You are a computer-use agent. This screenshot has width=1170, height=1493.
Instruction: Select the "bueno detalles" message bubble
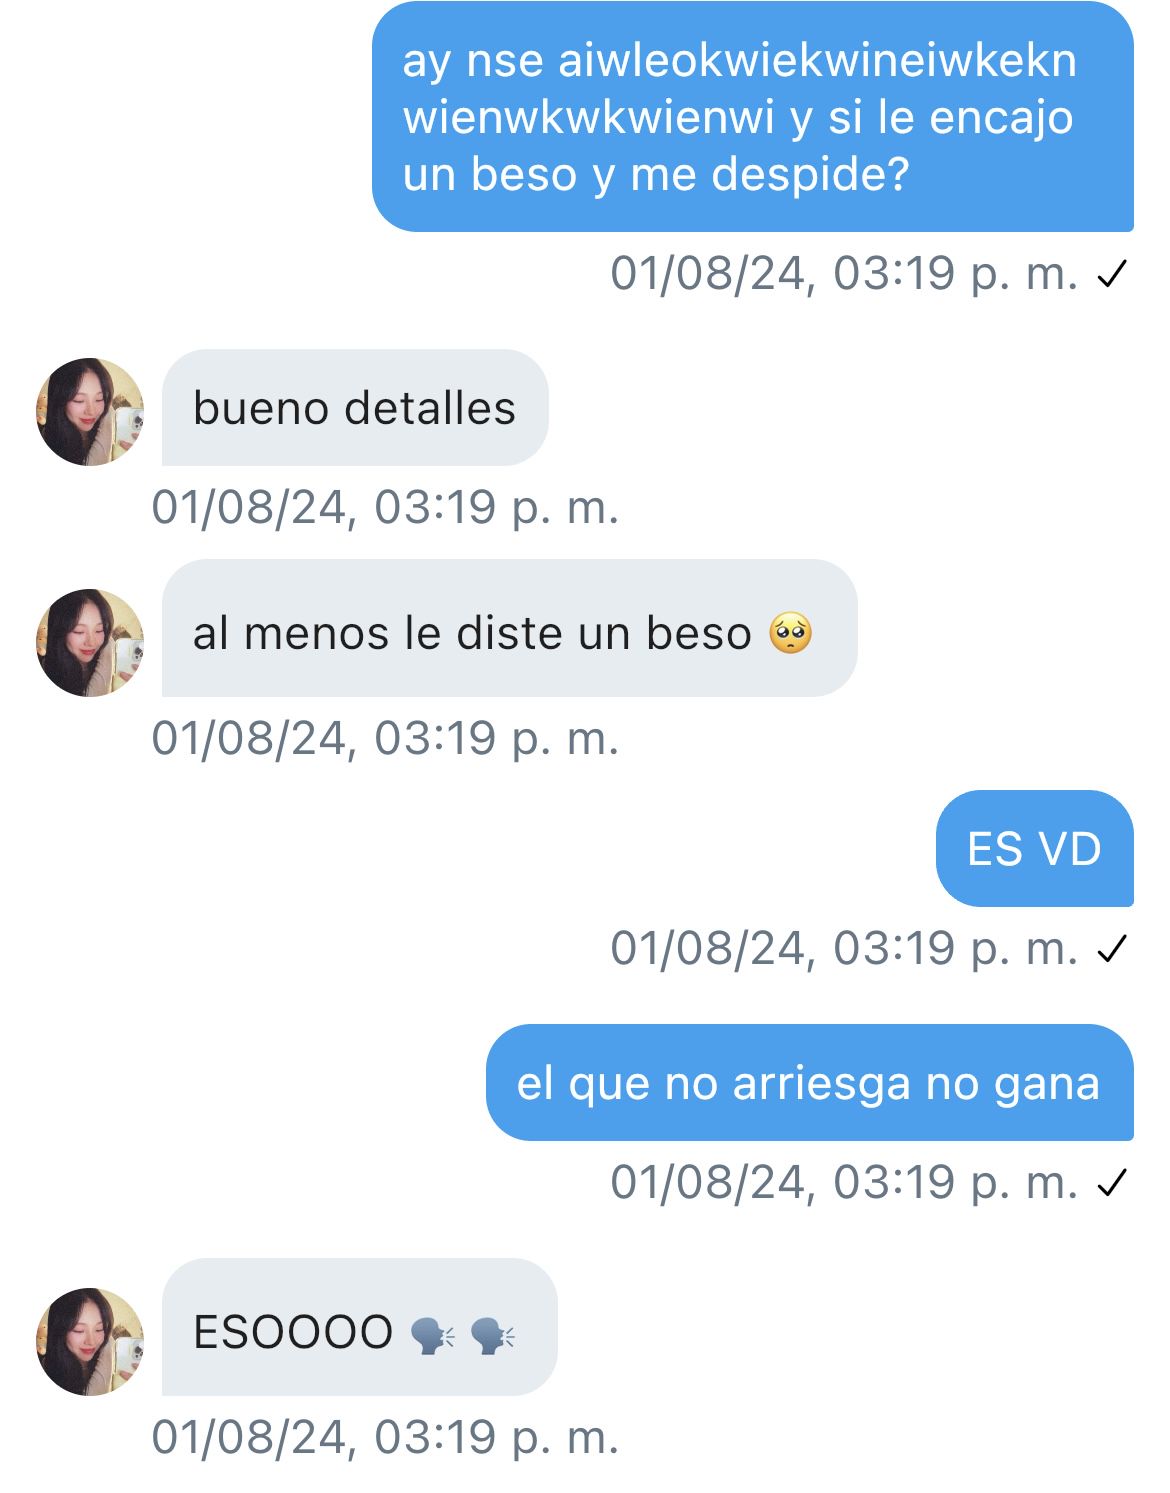[x=355, y=408]
